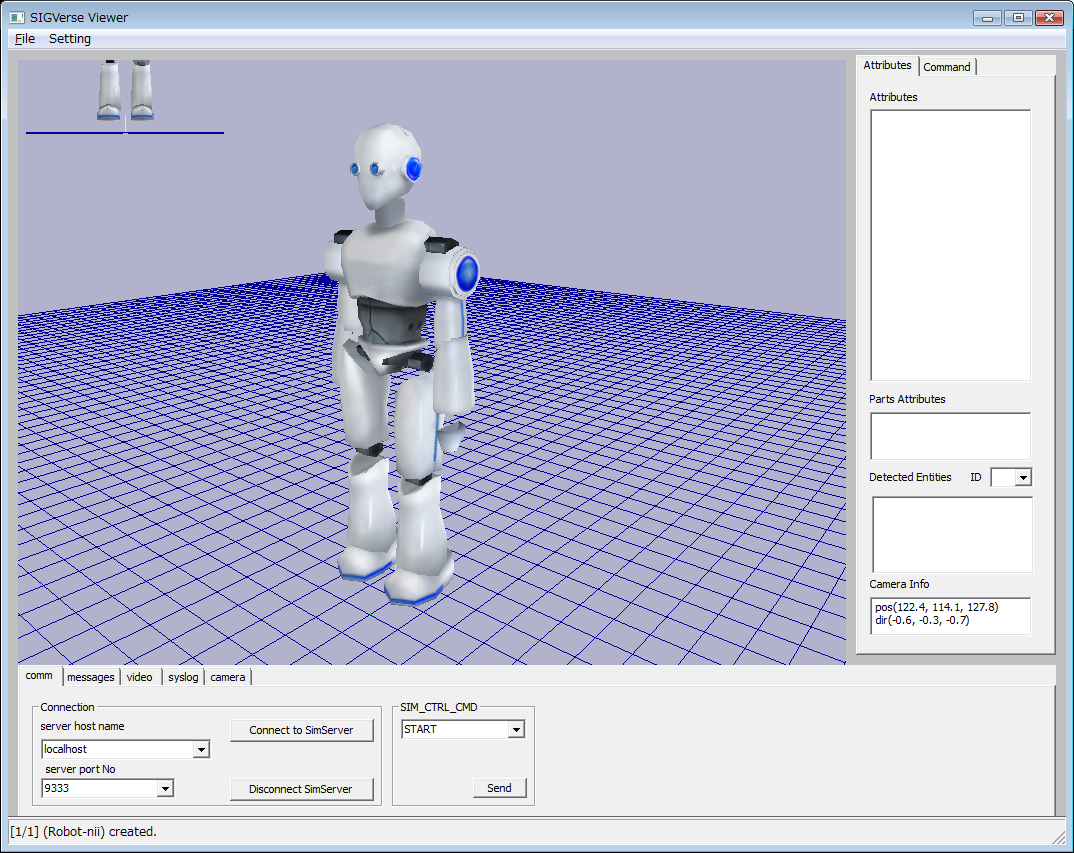1074x853 pixels.
Task: Show the syslog tab
Action: (x=183, y=677)
